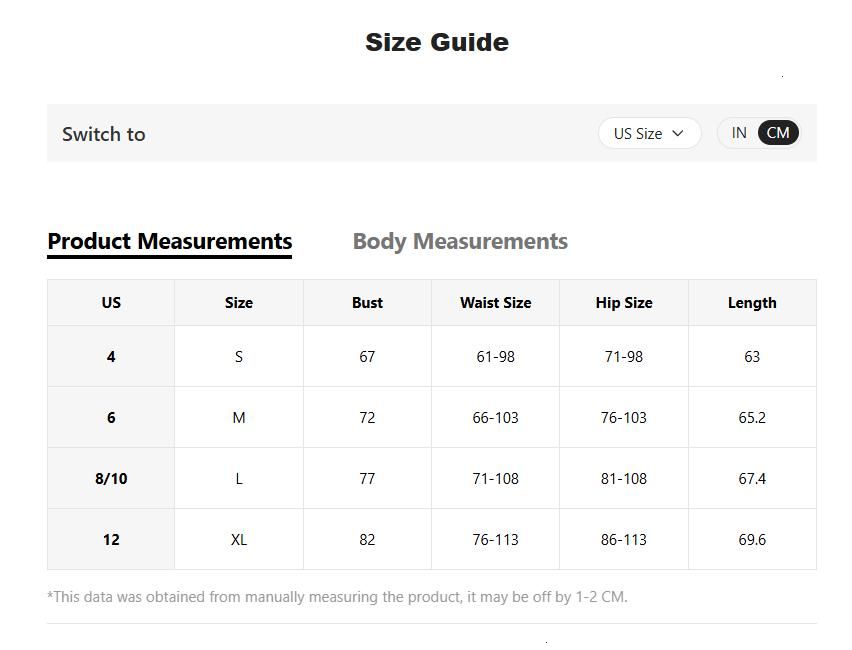Select the US size 6 row

pos(111,418)
